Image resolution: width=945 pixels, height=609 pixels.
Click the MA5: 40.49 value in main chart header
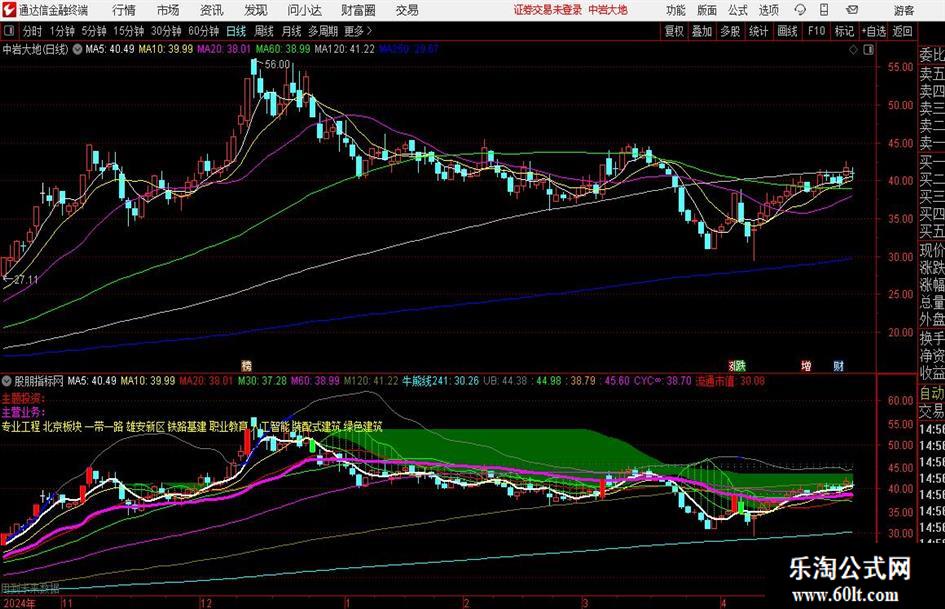110,49
